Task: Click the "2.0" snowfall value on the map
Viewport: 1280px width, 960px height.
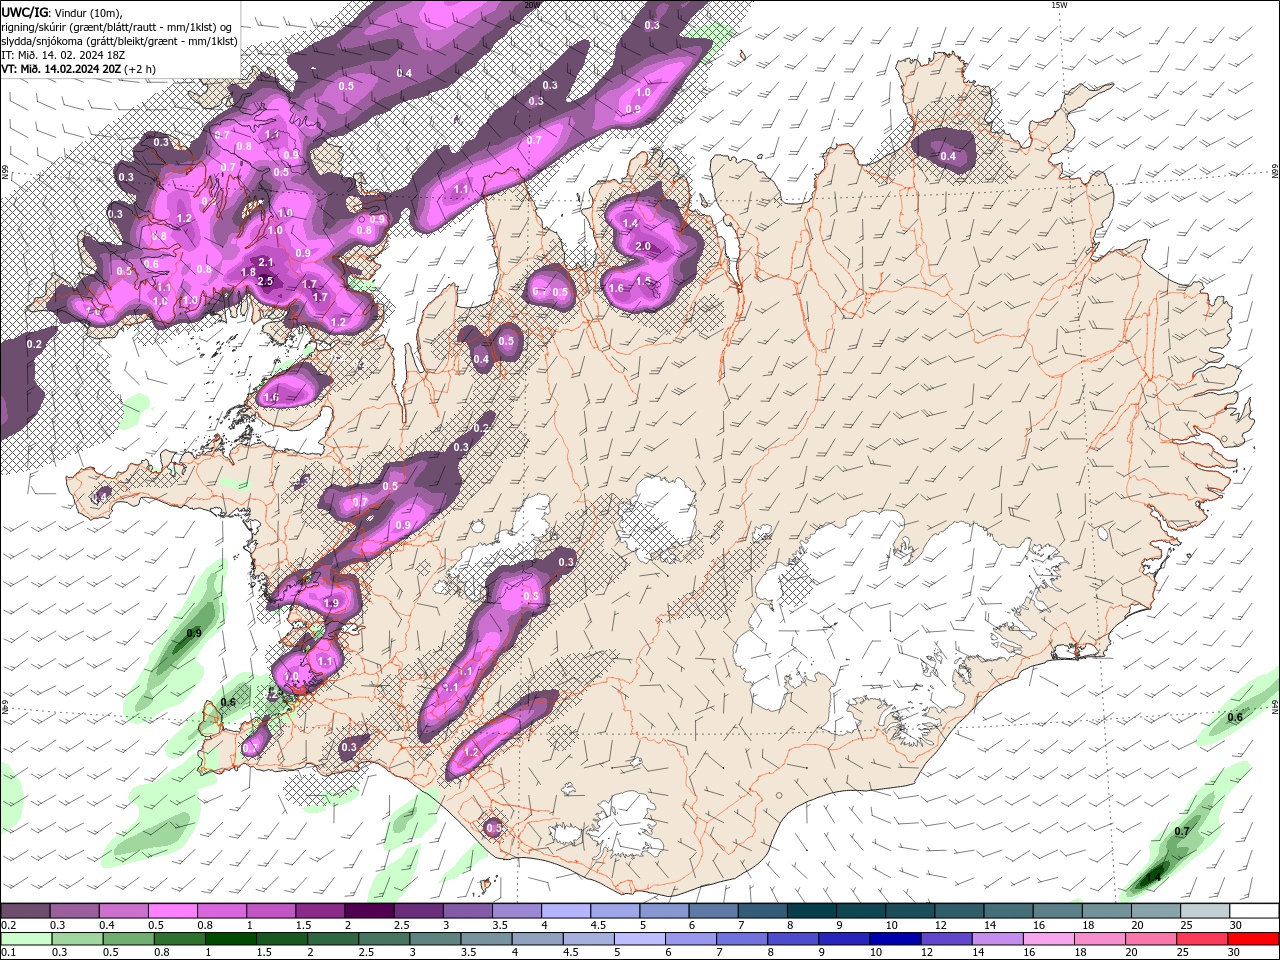Action: [643, 246]
